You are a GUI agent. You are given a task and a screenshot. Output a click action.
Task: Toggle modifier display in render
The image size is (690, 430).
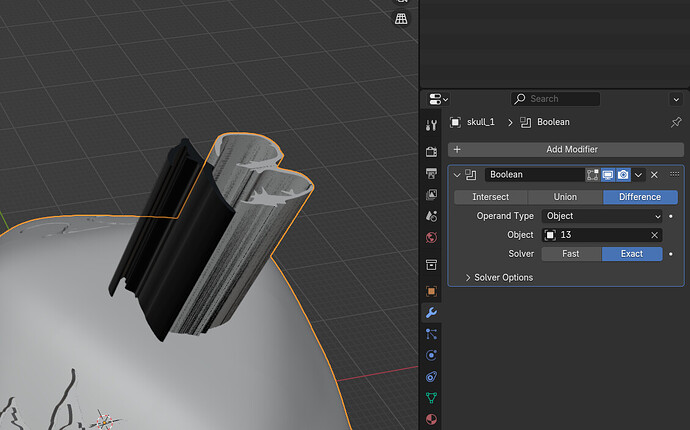click(623, 175)
